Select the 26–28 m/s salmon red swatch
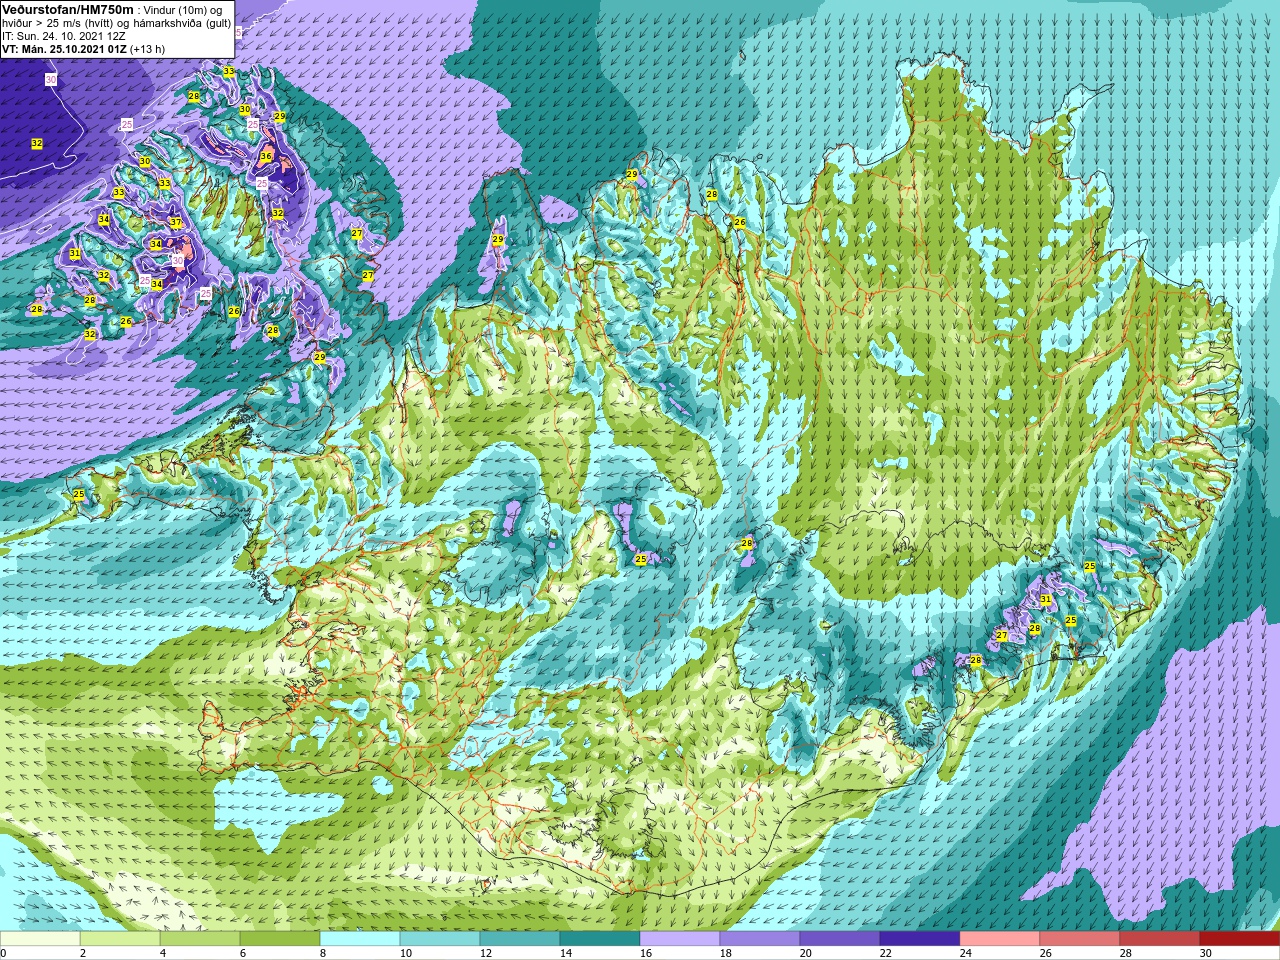This screenshot has width=1280, height=960. [1080, 939]
